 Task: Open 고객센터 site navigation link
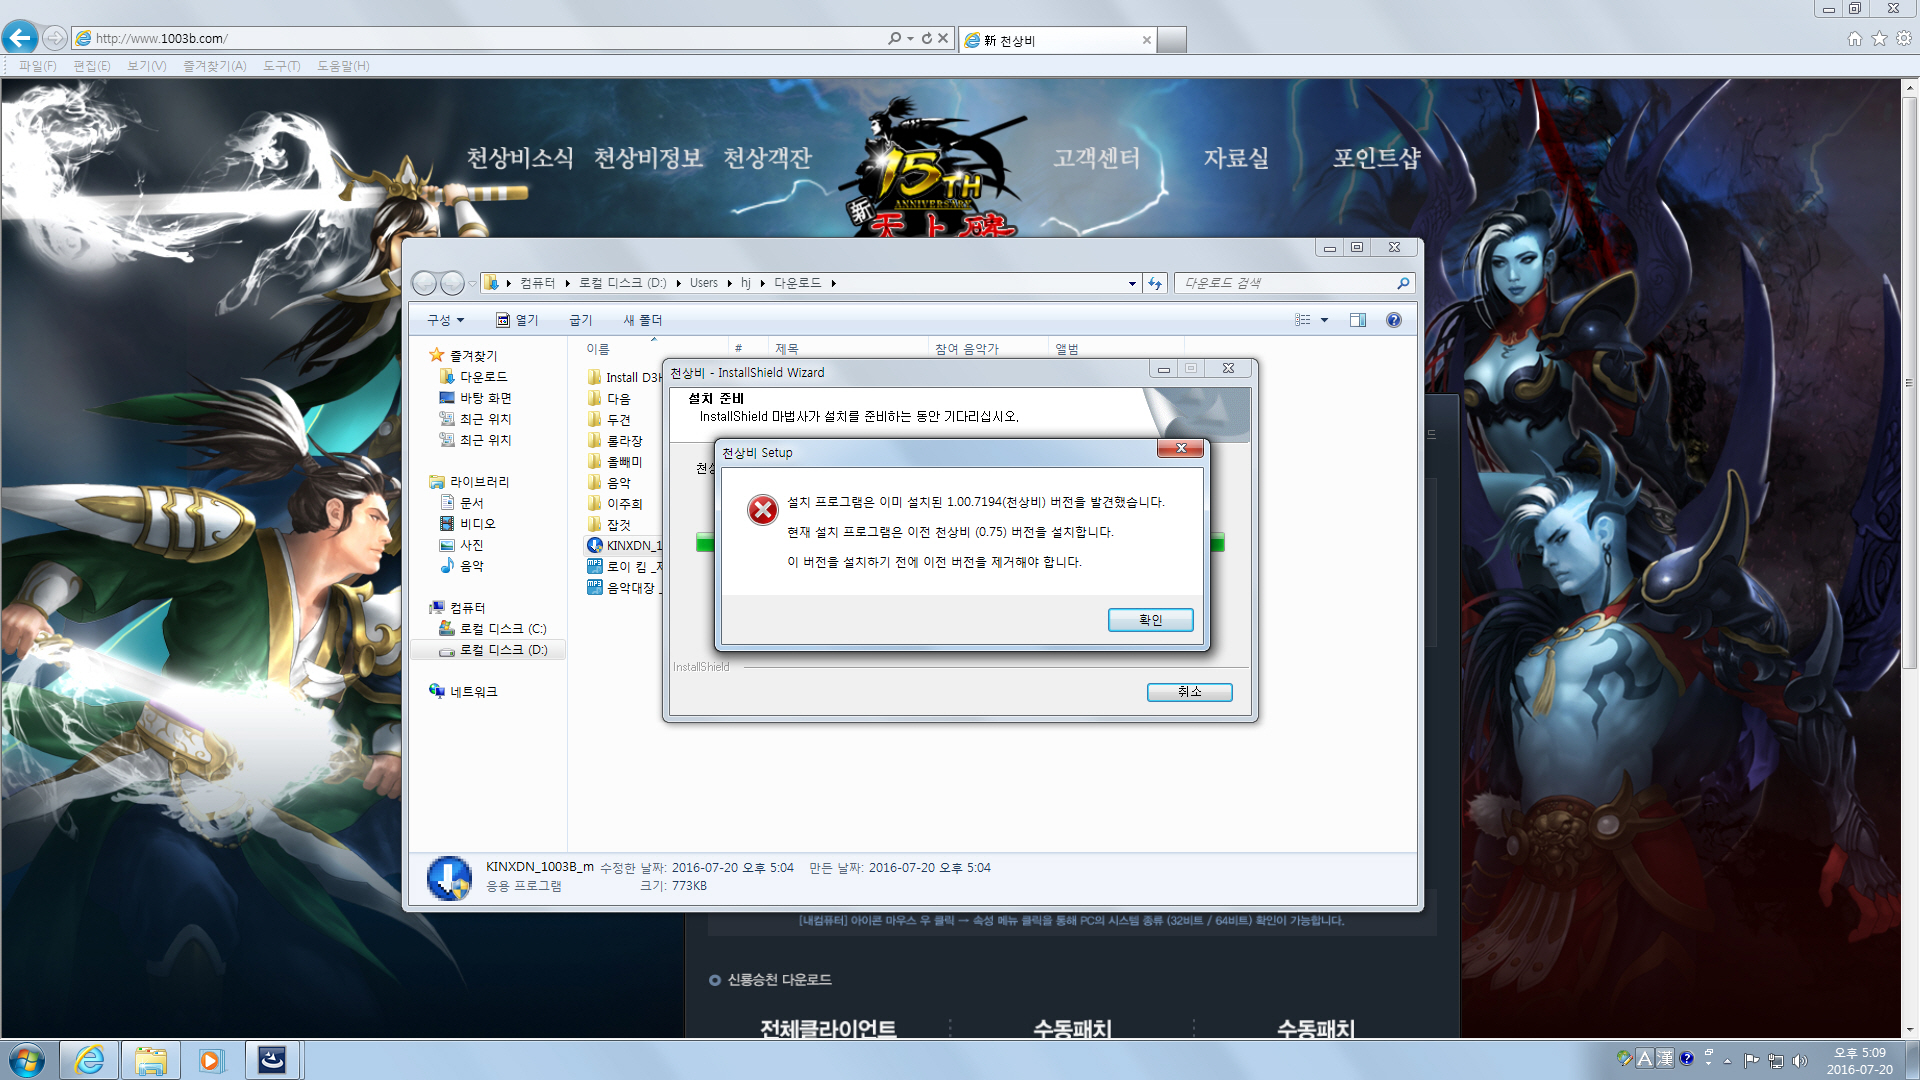(1096, 158)
